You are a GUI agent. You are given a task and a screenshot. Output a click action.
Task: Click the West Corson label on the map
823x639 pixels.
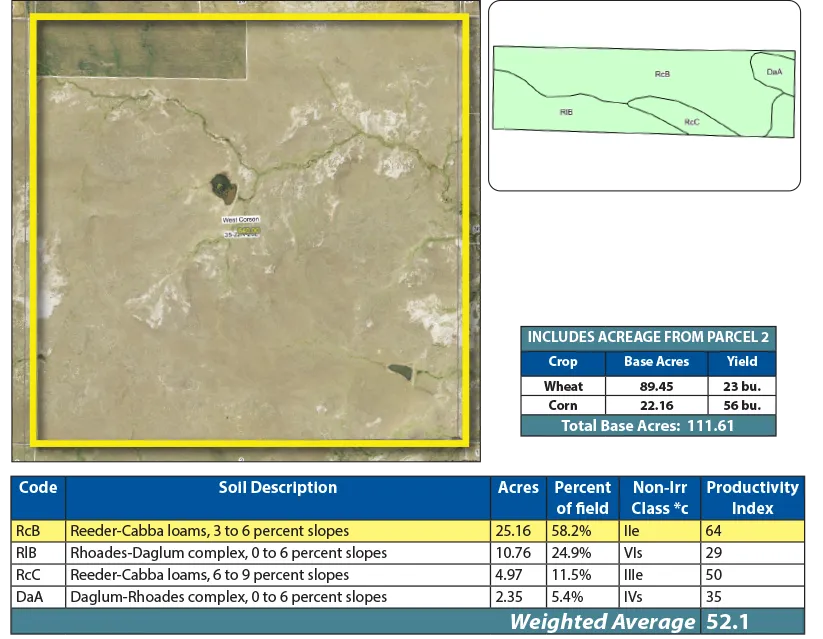(x=240, y=219)
